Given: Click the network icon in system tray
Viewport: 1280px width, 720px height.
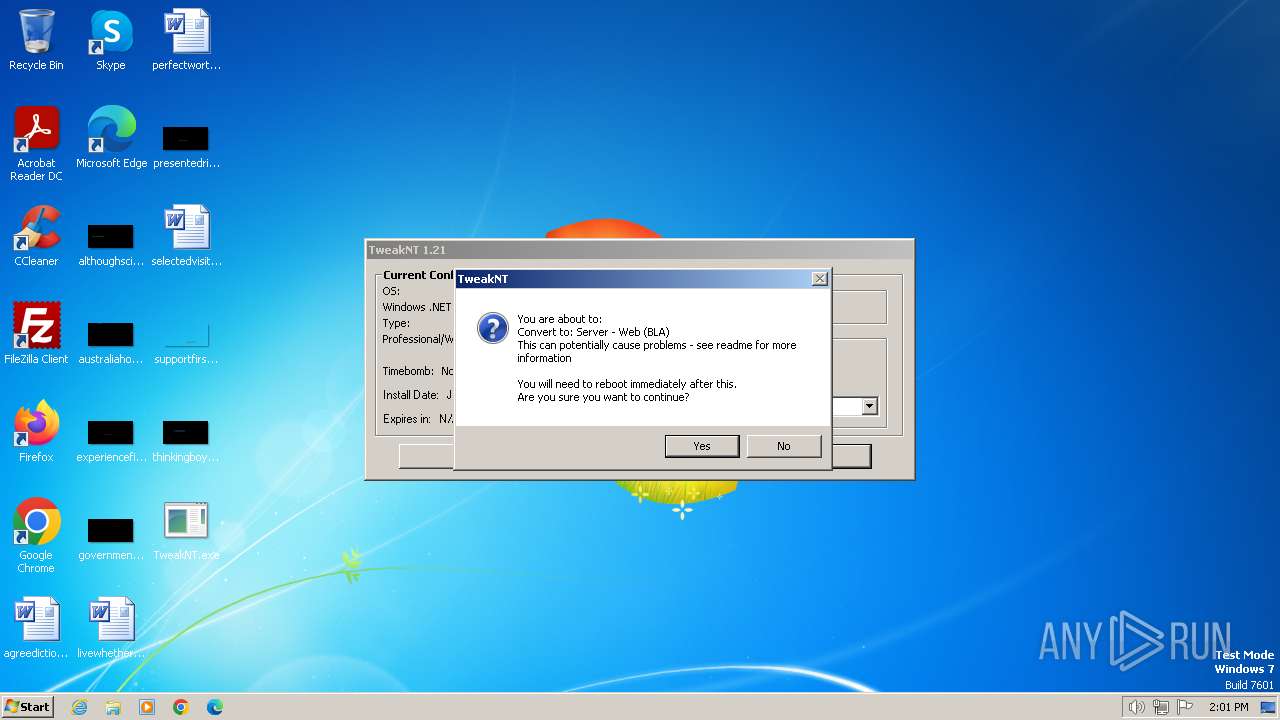Looking at the screenshot, I should (1161, 707).
